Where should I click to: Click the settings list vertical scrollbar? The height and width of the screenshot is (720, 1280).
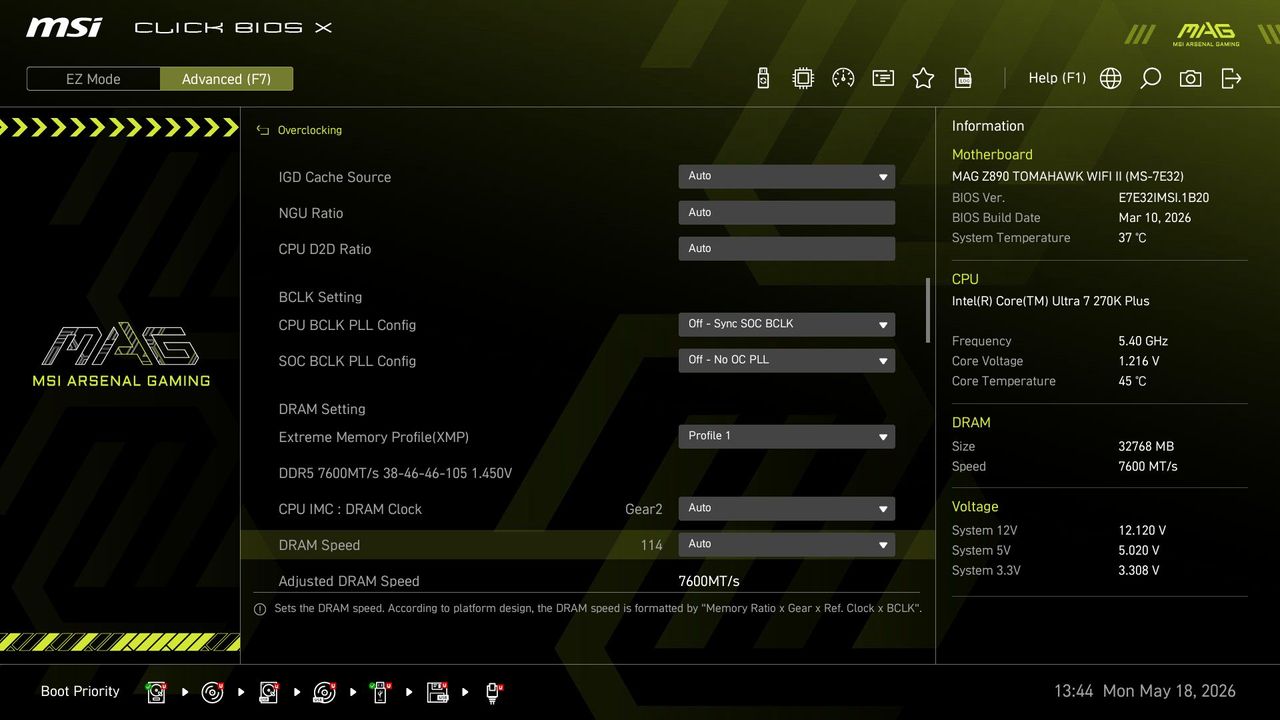[x=928, y=310]
